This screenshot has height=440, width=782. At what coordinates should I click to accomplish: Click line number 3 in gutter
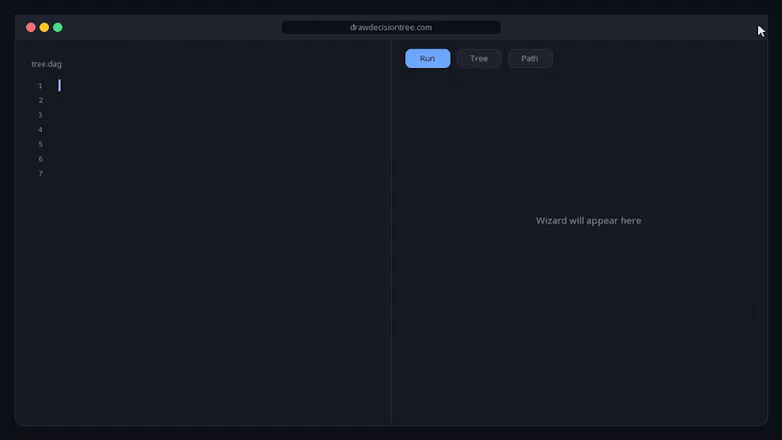pyautogui.click(x=40, y=115)
